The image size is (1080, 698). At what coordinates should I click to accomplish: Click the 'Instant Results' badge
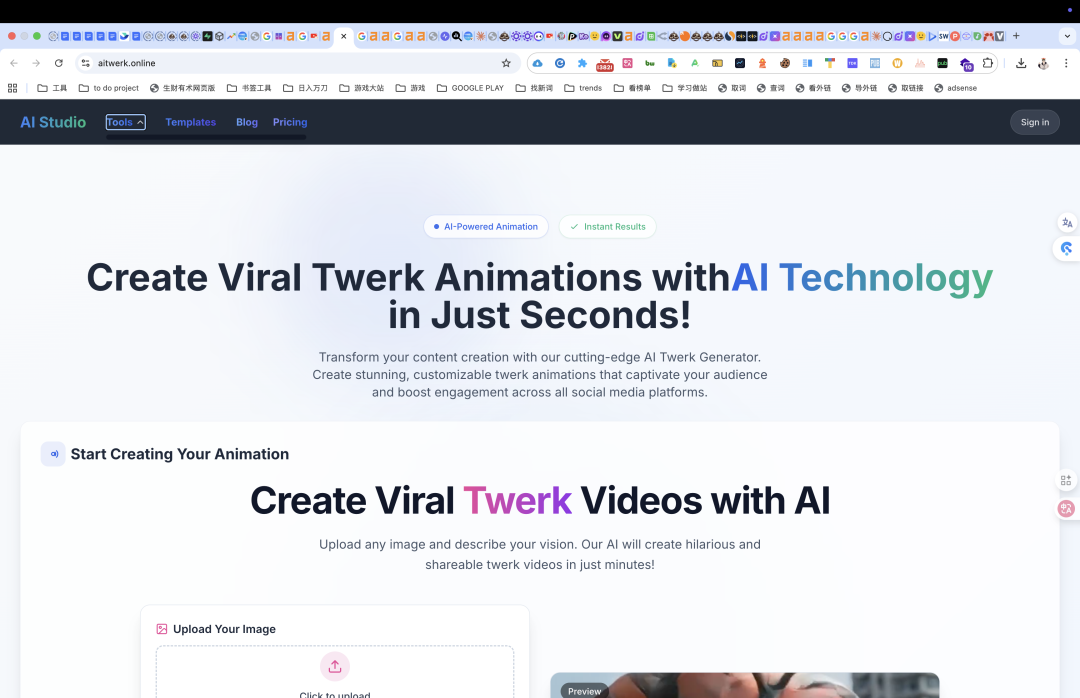click(608, 227)
